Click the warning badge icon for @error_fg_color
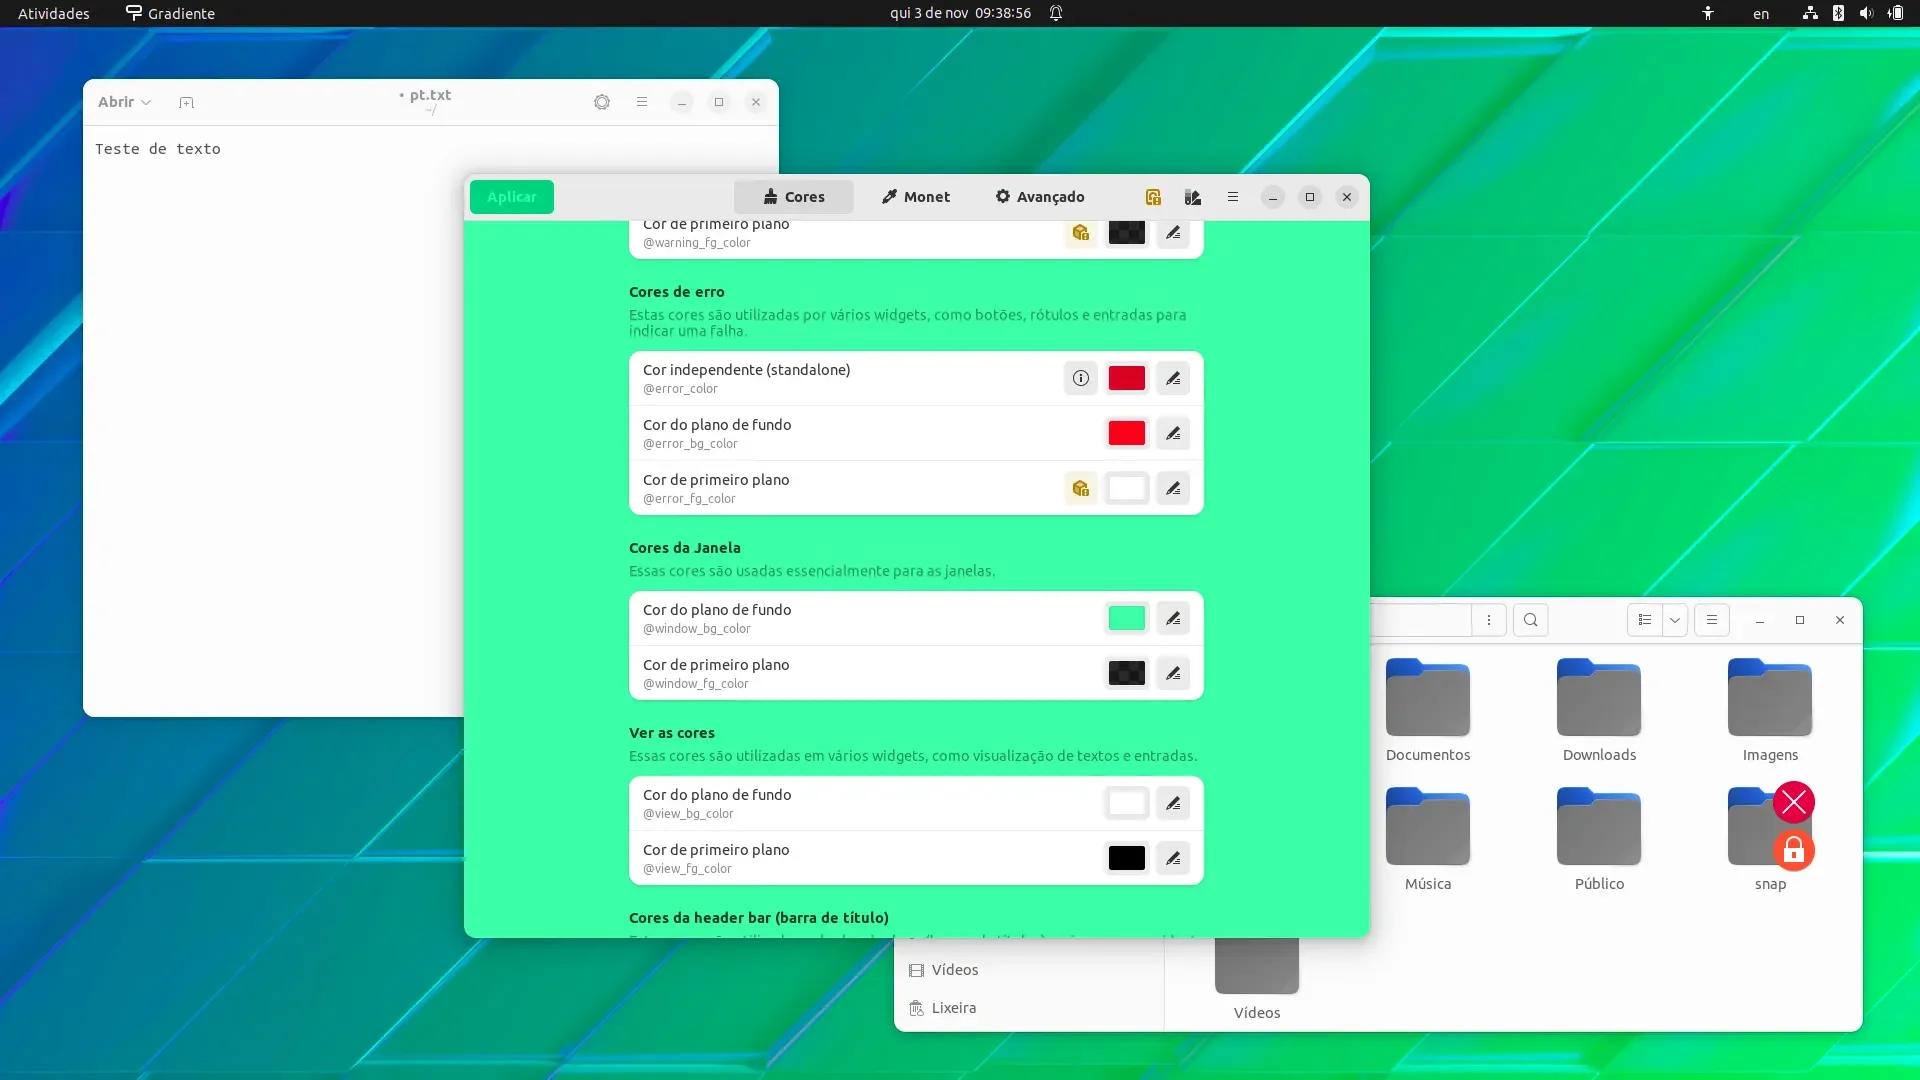Viewport: 1920px width, 1080px height. [1080, 488]
